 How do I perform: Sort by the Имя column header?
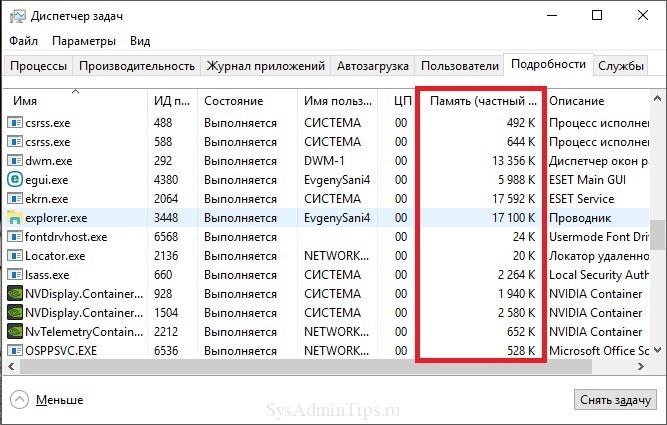tap(75, 101)
